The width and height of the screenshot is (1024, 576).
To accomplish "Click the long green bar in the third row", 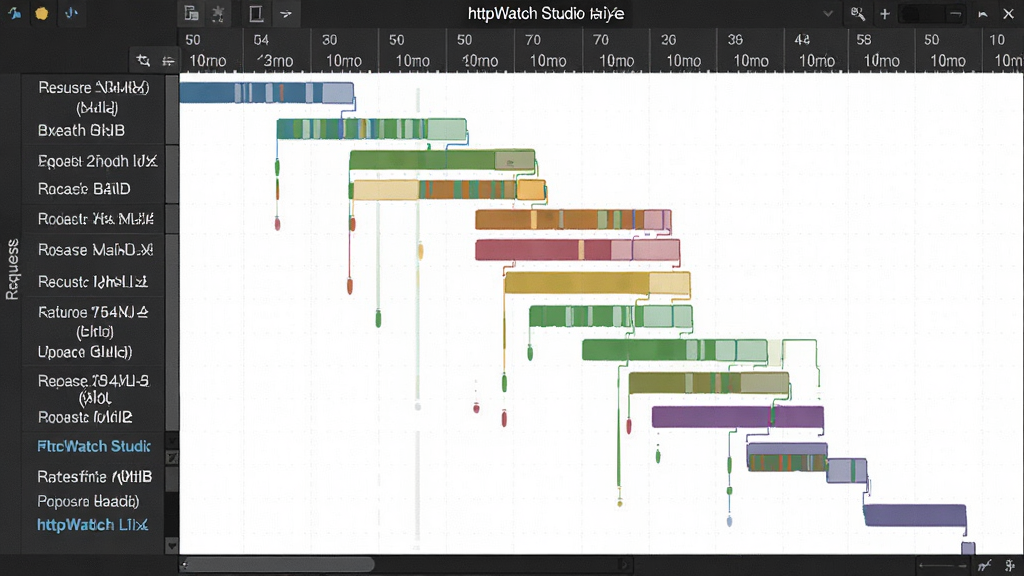I will tap(442, 160).
